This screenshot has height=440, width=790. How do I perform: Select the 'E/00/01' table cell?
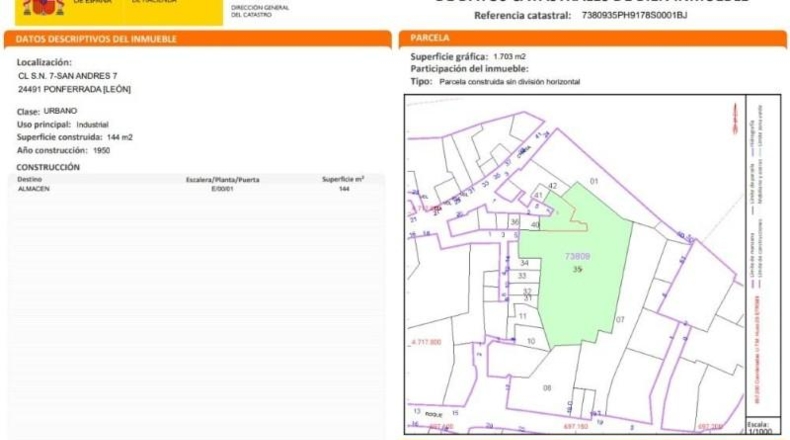[223, 189]
